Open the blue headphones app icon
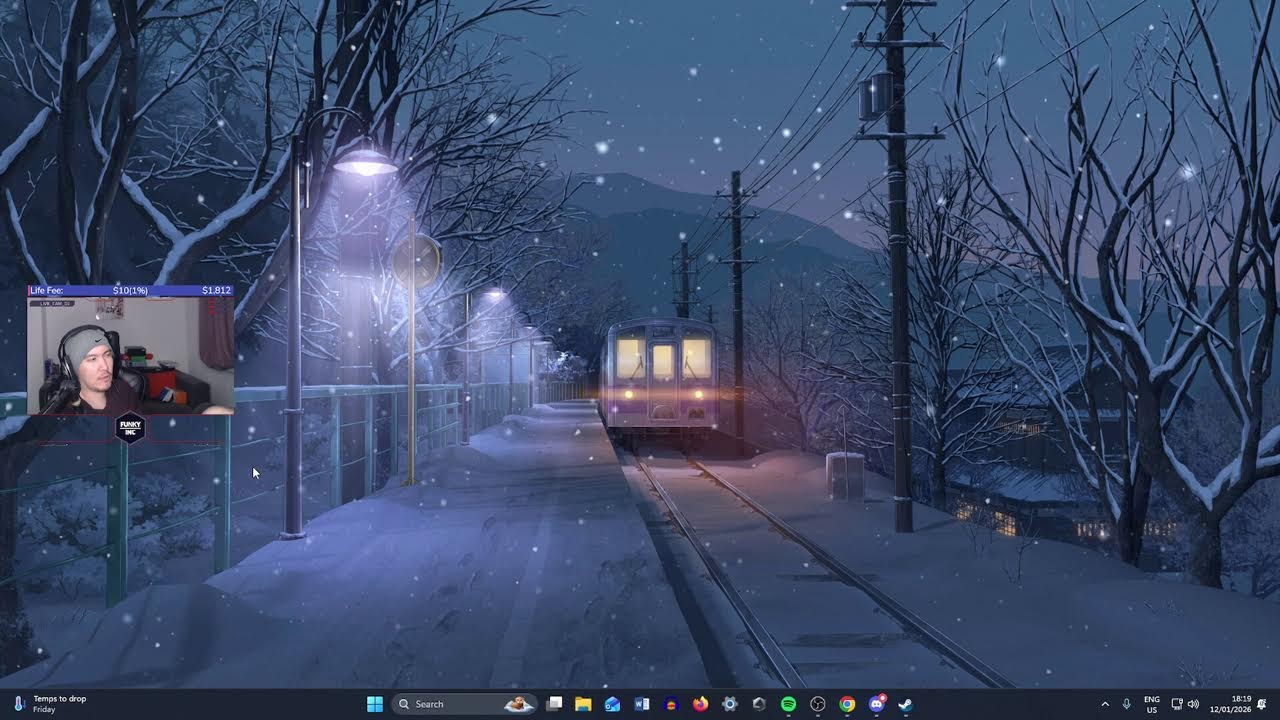This screenshot has height=720, width=1280. (671, 704)
